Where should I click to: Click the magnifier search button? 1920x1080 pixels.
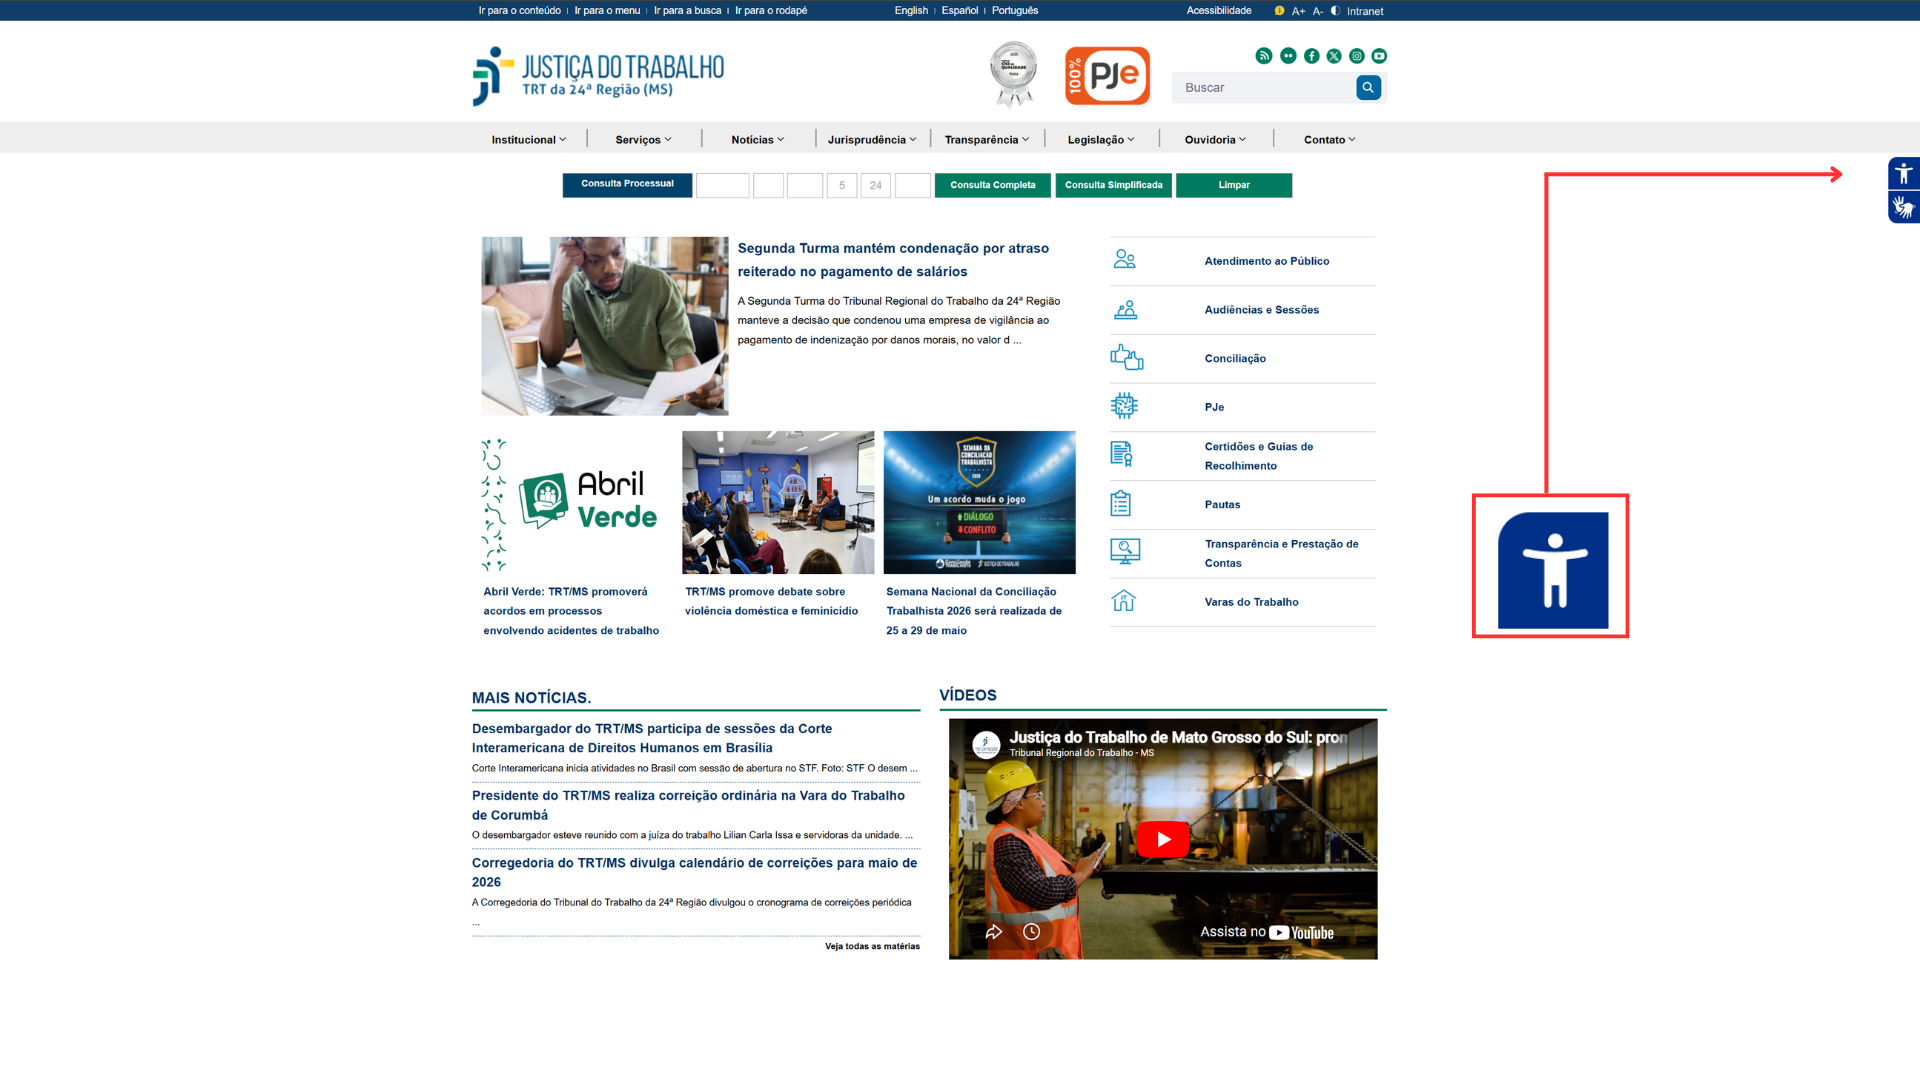(x=1368, y=88)
